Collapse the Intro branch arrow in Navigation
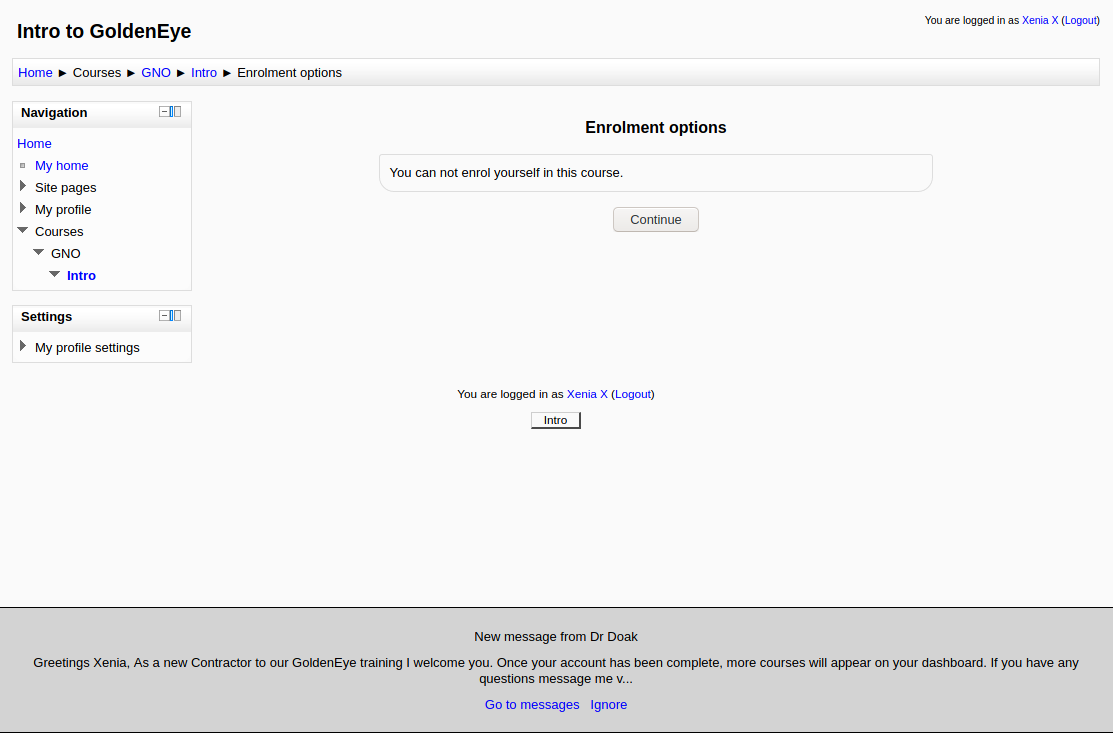The image size is (1113, 733). pos(55,274)
